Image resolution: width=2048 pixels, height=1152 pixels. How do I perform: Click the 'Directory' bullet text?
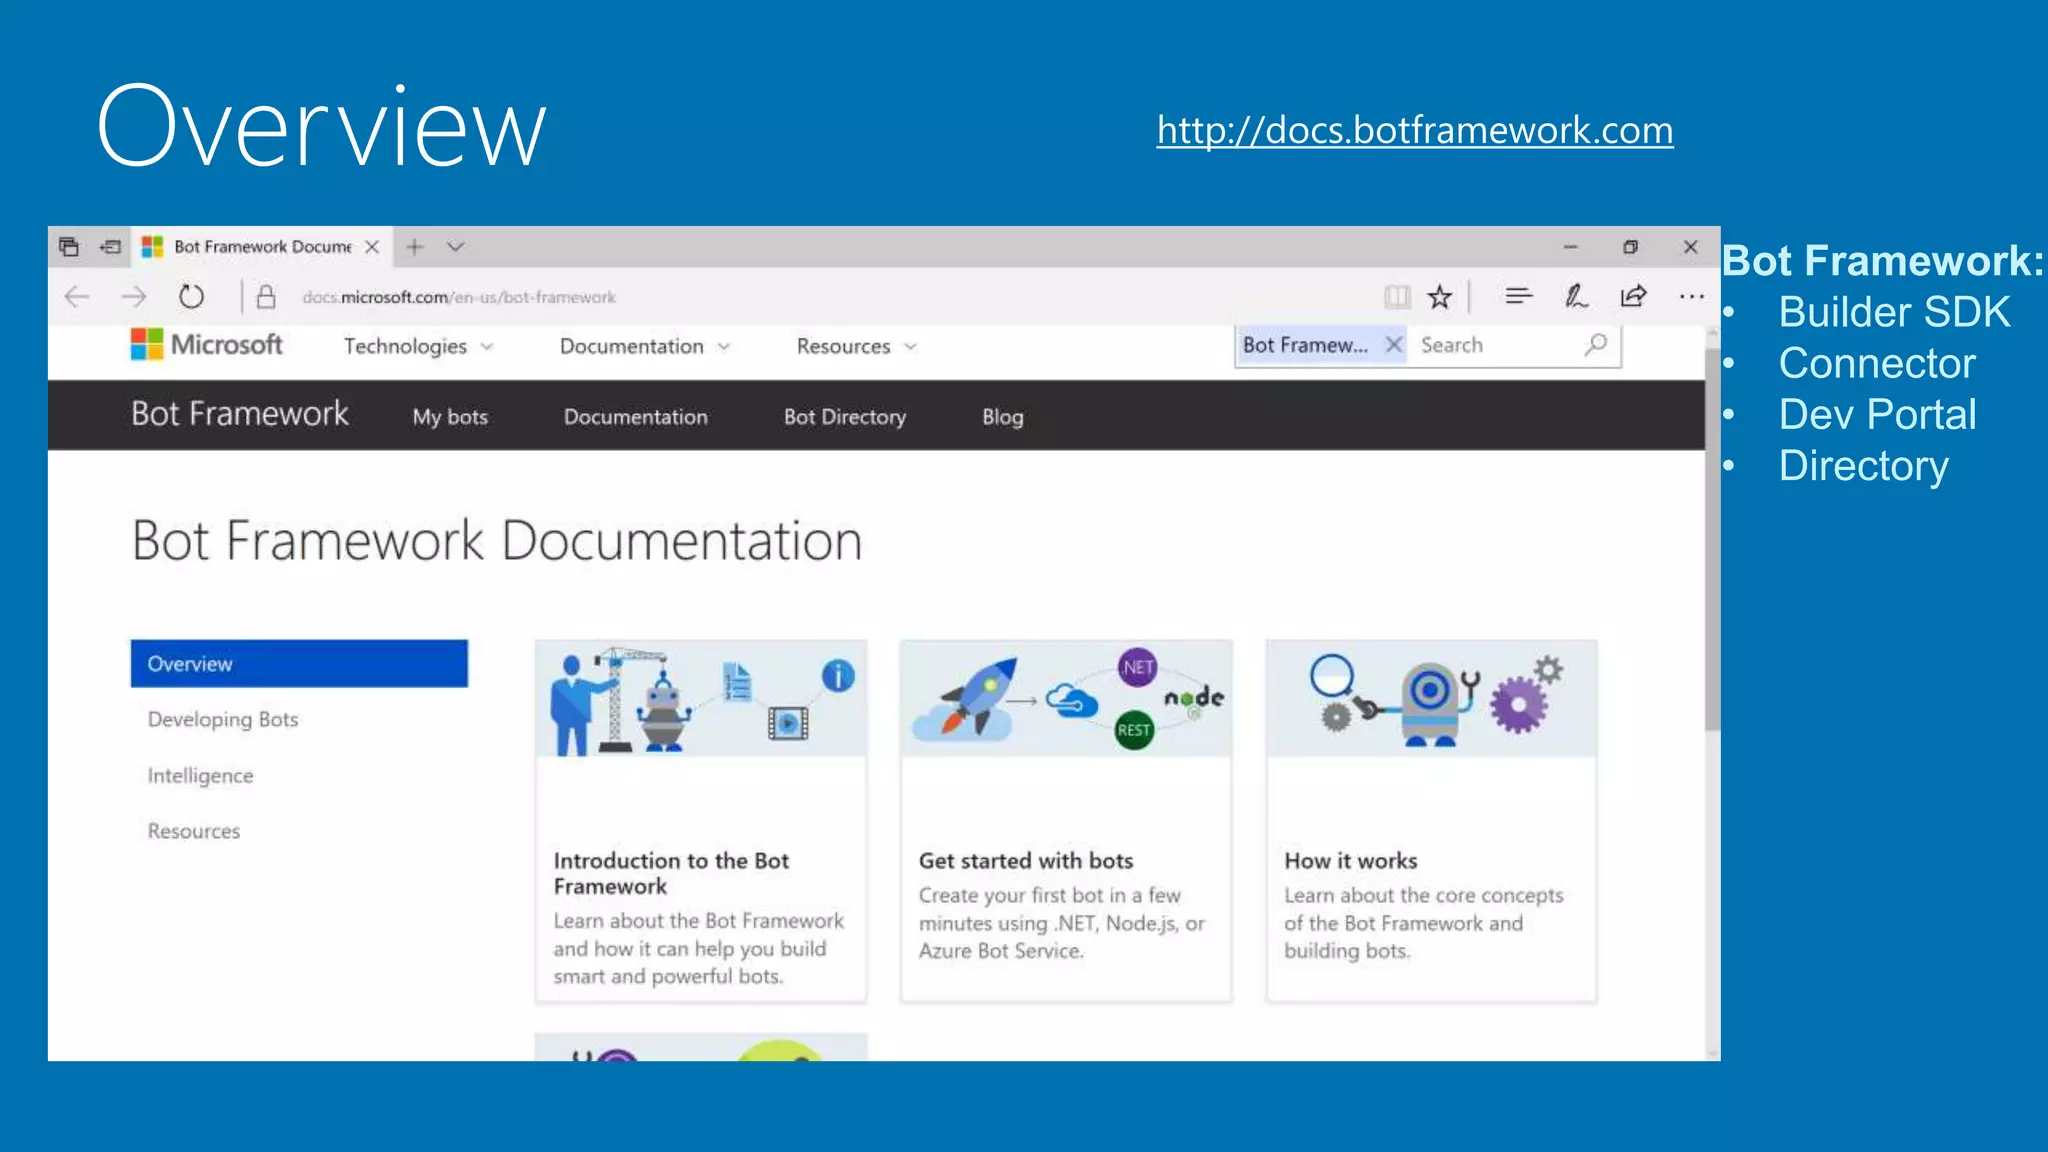1864,466
